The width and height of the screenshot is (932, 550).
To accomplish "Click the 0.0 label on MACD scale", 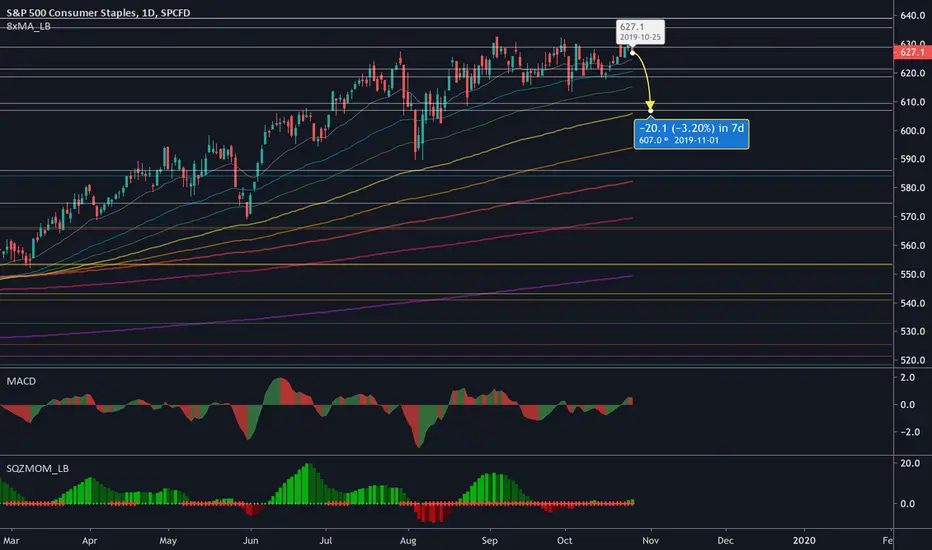I will pos(908,405).
